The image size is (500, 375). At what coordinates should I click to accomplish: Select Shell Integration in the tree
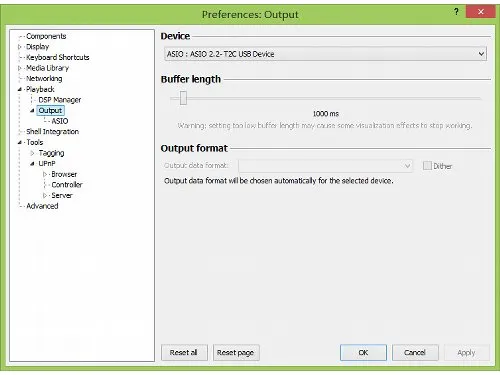[52, 132]
